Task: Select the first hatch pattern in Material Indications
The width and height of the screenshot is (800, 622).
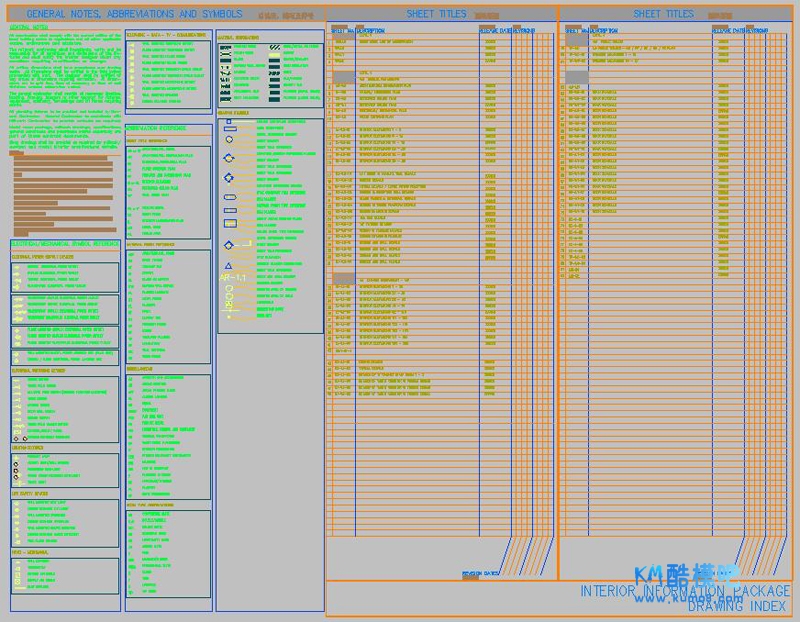Action: (224, 47)
